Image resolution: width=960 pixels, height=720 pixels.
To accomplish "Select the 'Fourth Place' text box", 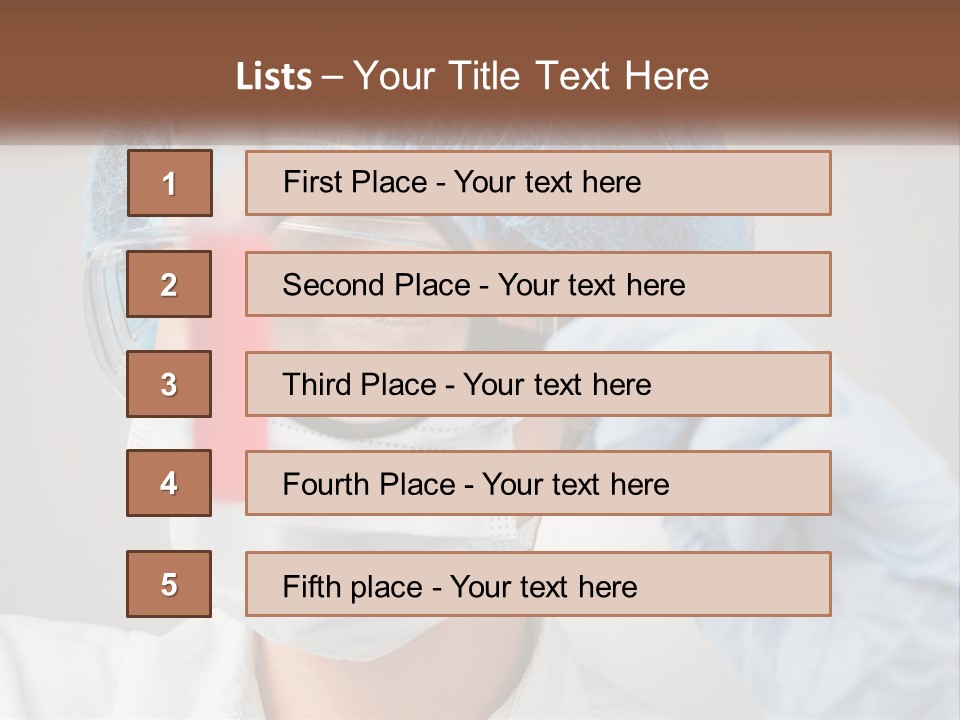I will click(538, 484).
